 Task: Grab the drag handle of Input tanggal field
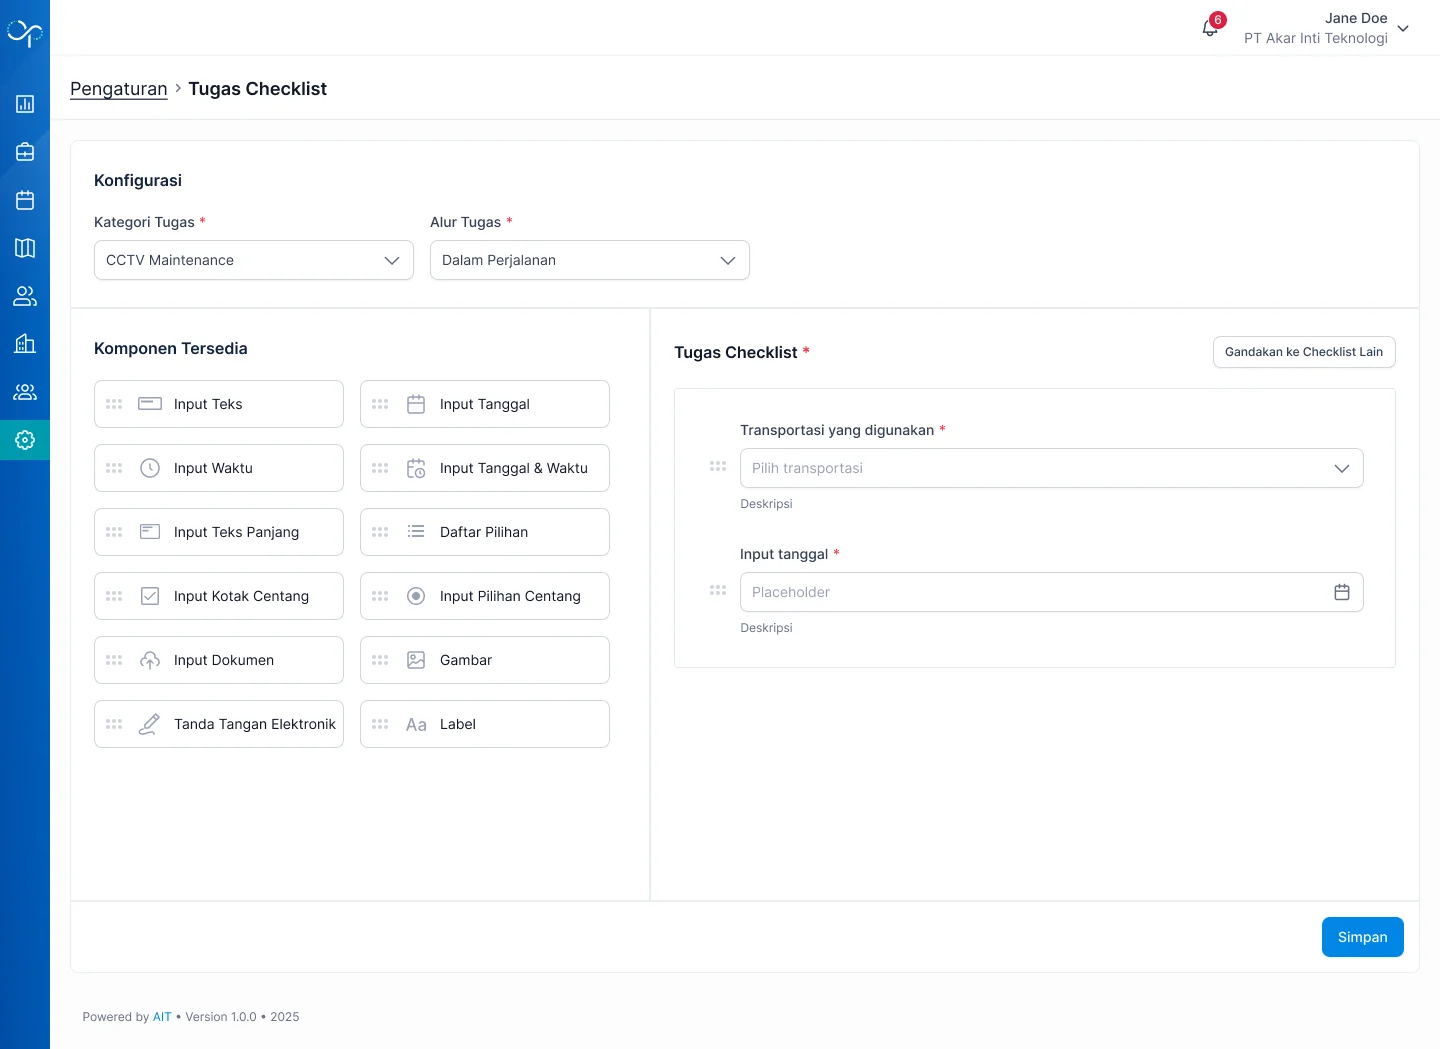click(718, 590)
